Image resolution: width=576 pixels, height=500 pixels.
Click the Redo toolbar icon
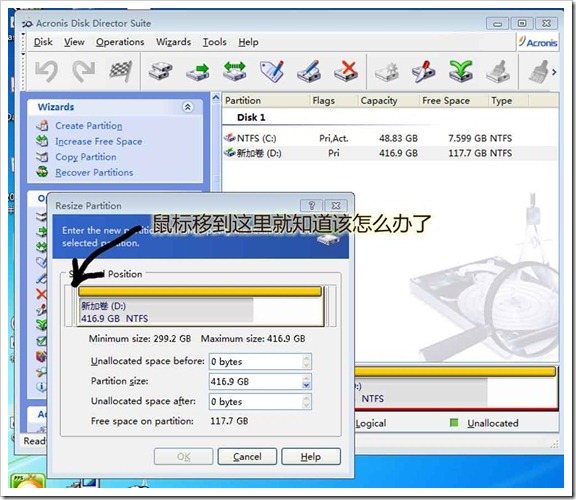click(84, 71)
